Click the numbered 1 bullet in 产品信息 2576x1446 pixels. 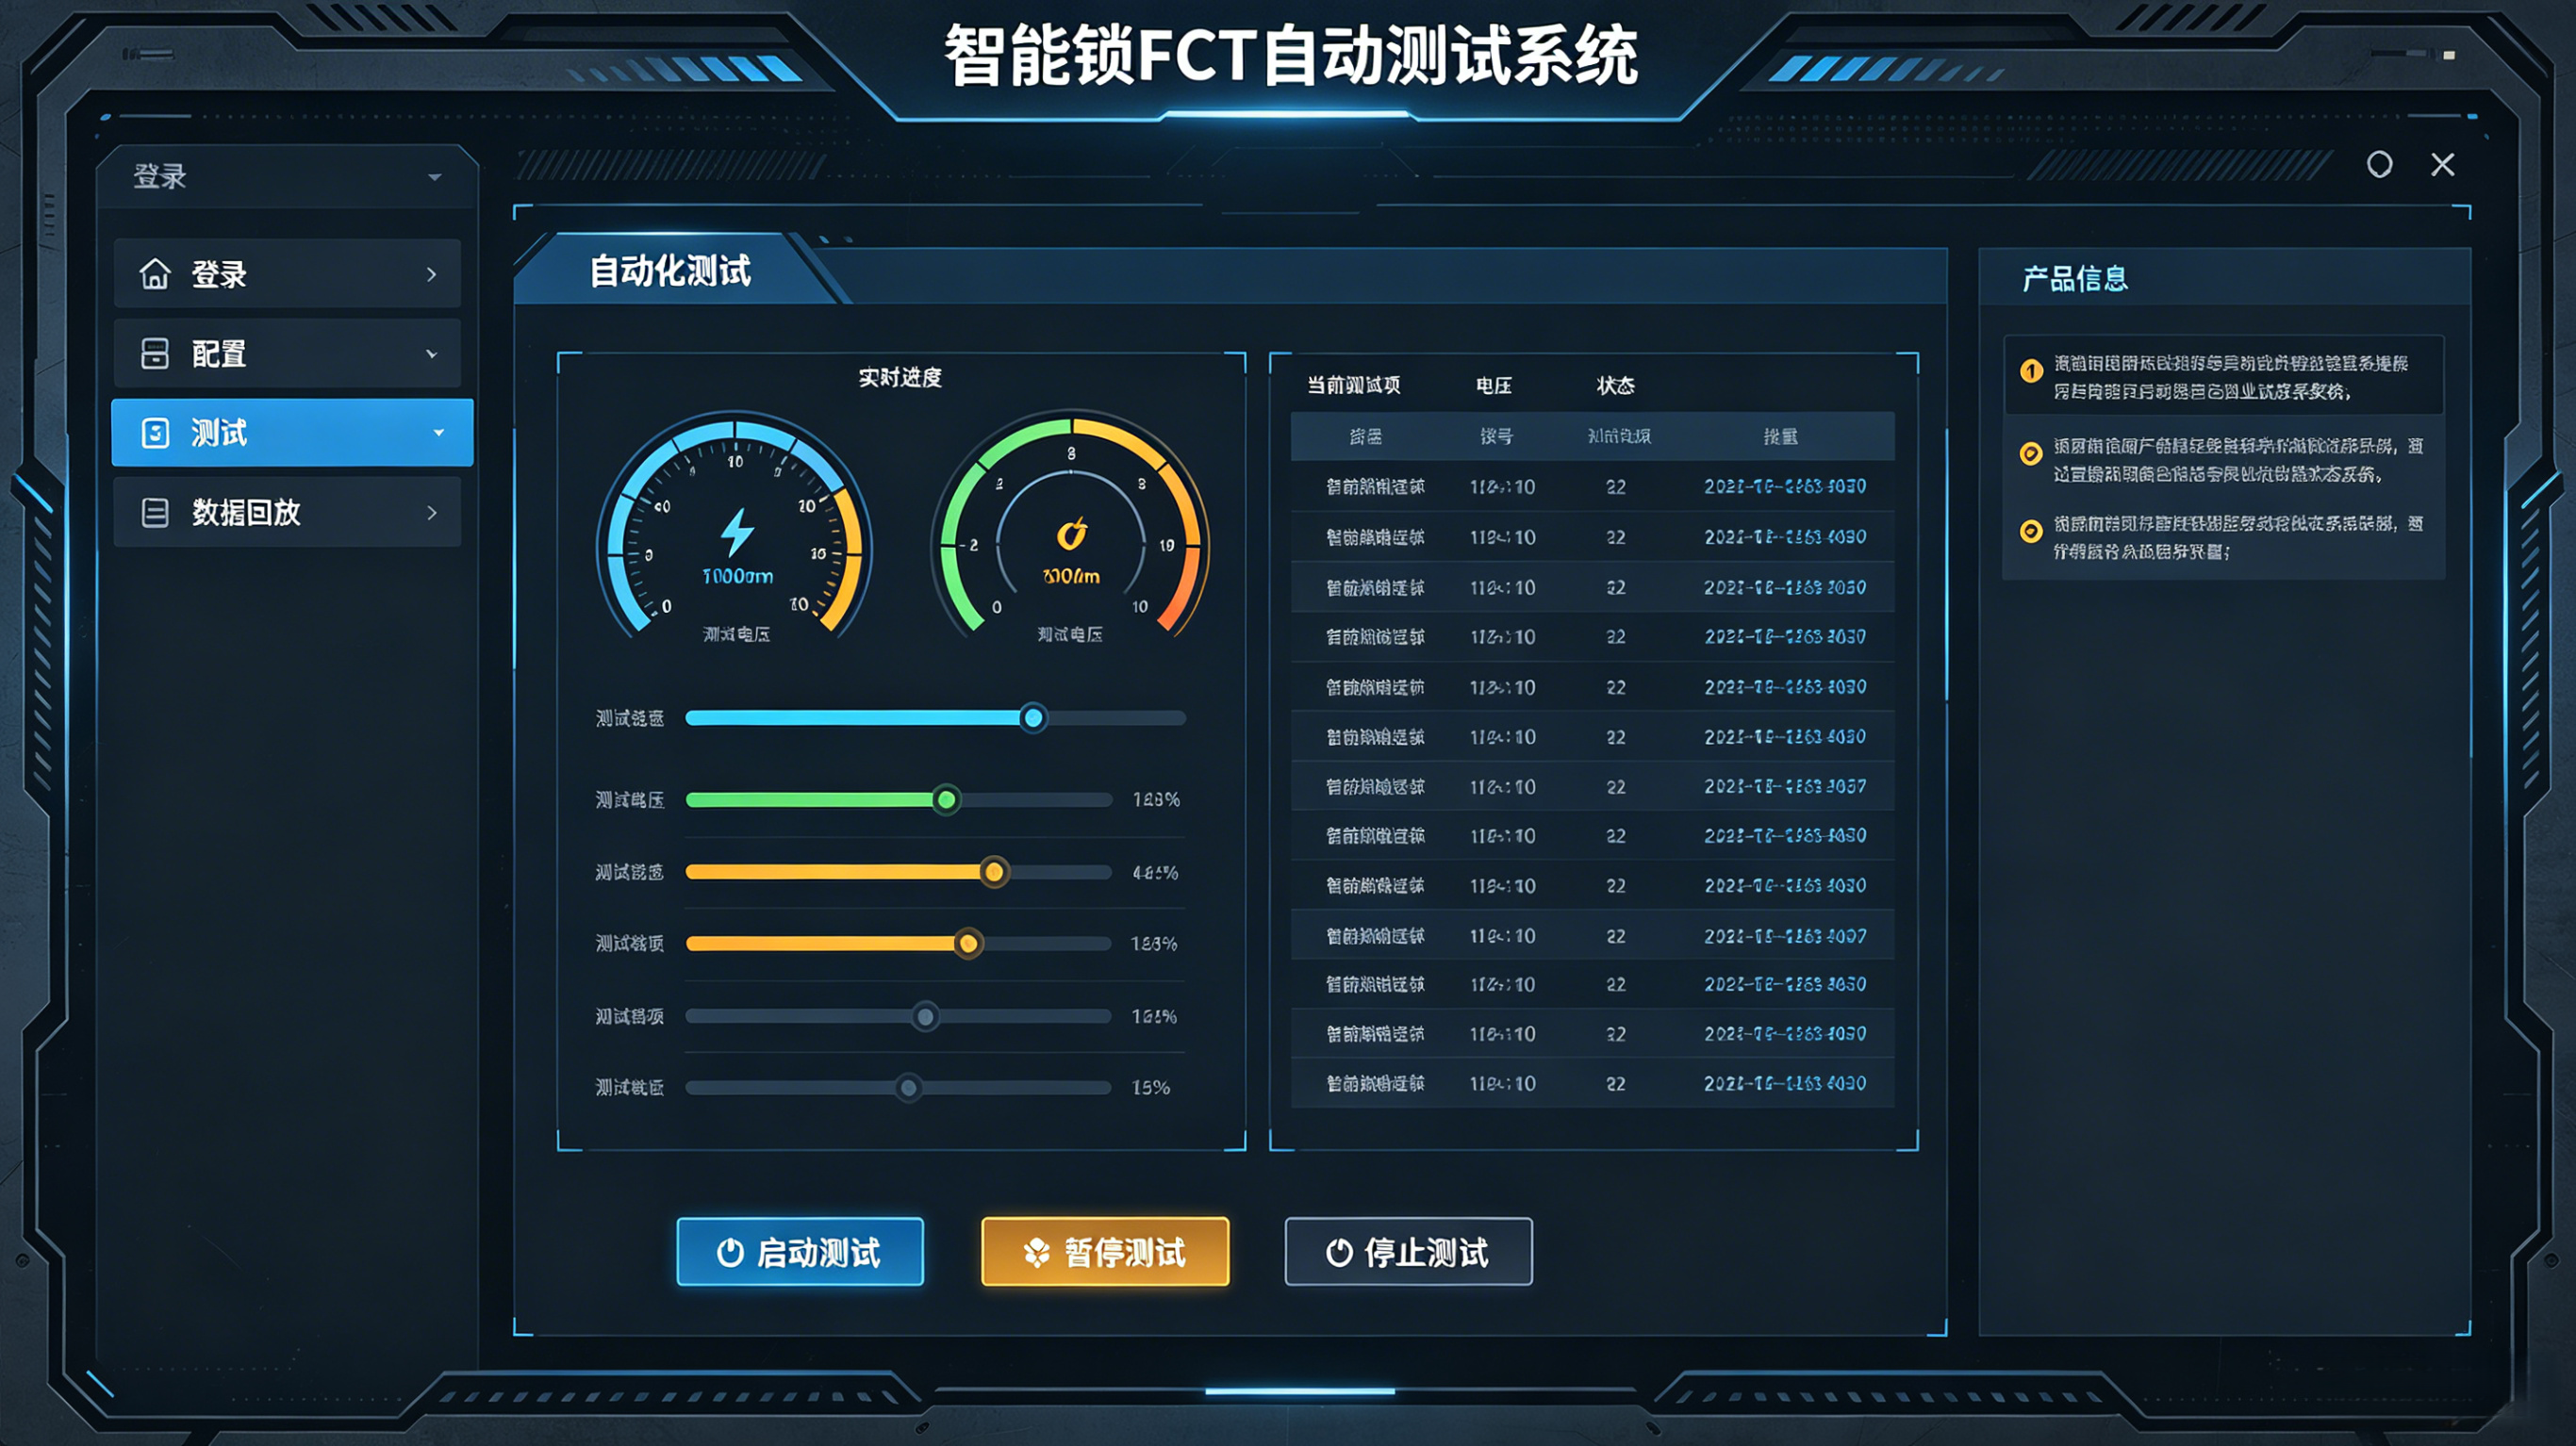coord(2031,371)
